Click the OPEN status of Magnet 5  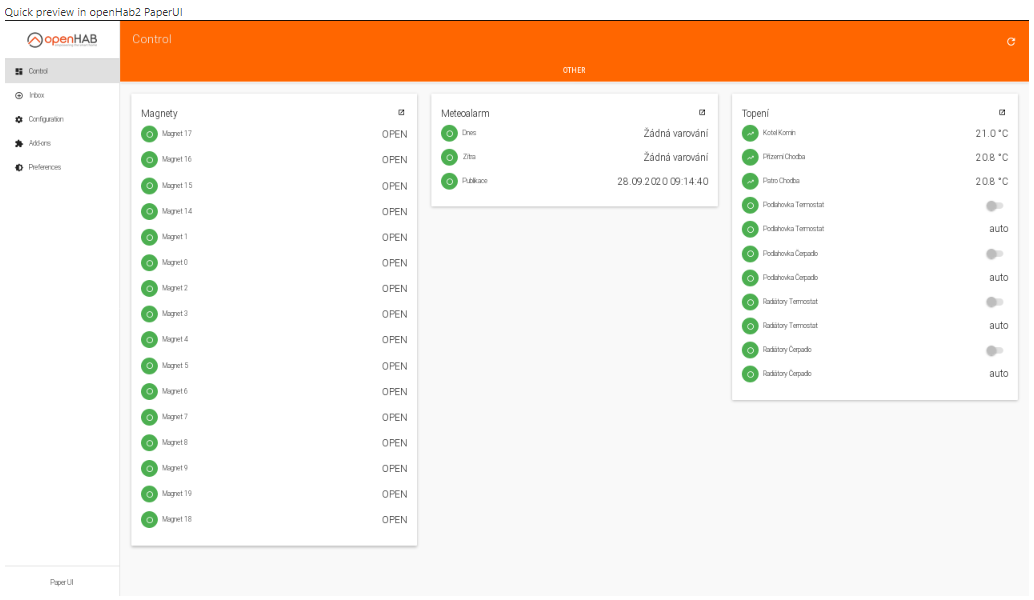point(394,367)
